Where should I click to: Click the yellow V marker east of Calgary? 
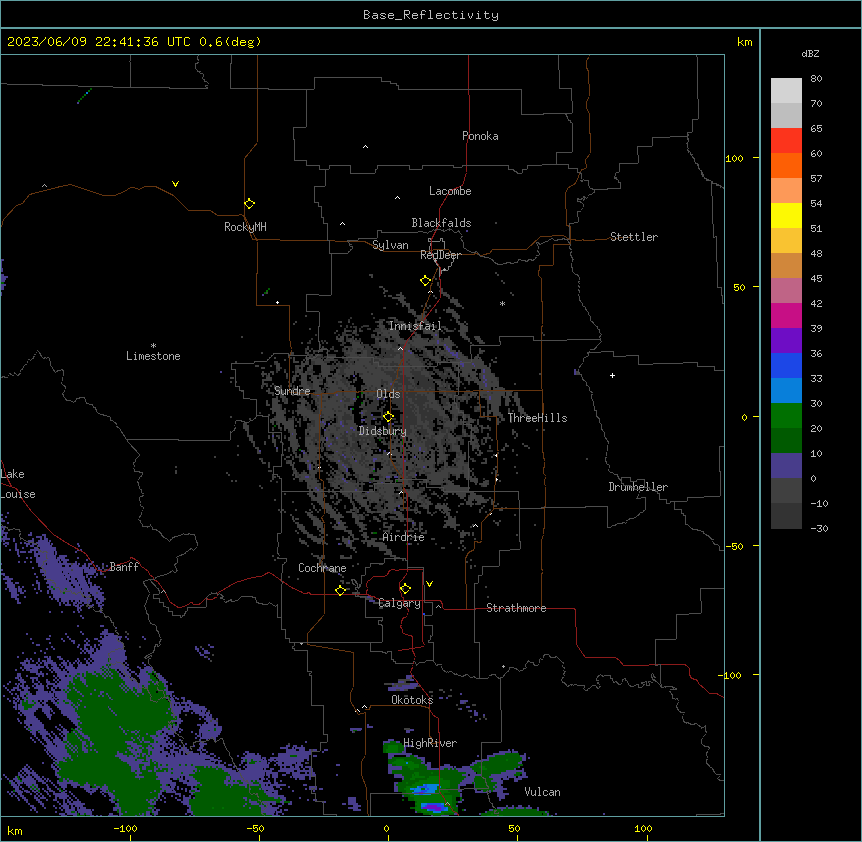click(x=429, y=584)
